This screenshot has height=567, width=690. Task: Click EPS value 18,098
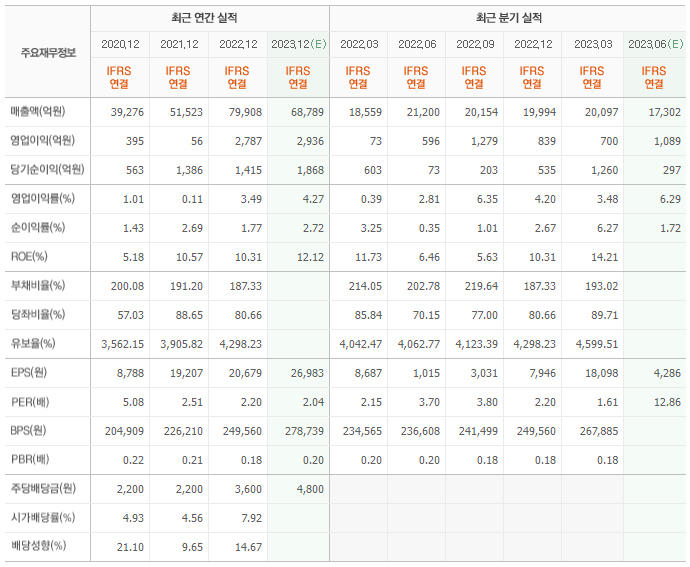602,373
